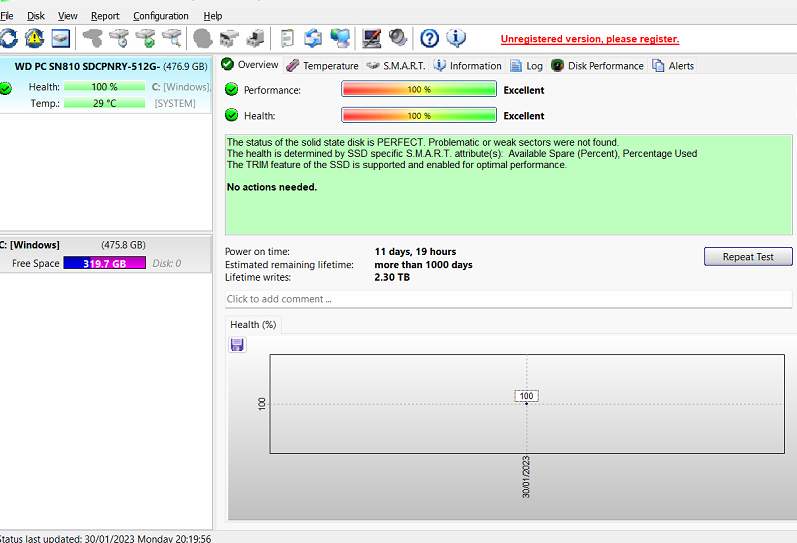Open the Report menu
This screenshot has height=543, width=797.
click(x=105, y=16)
